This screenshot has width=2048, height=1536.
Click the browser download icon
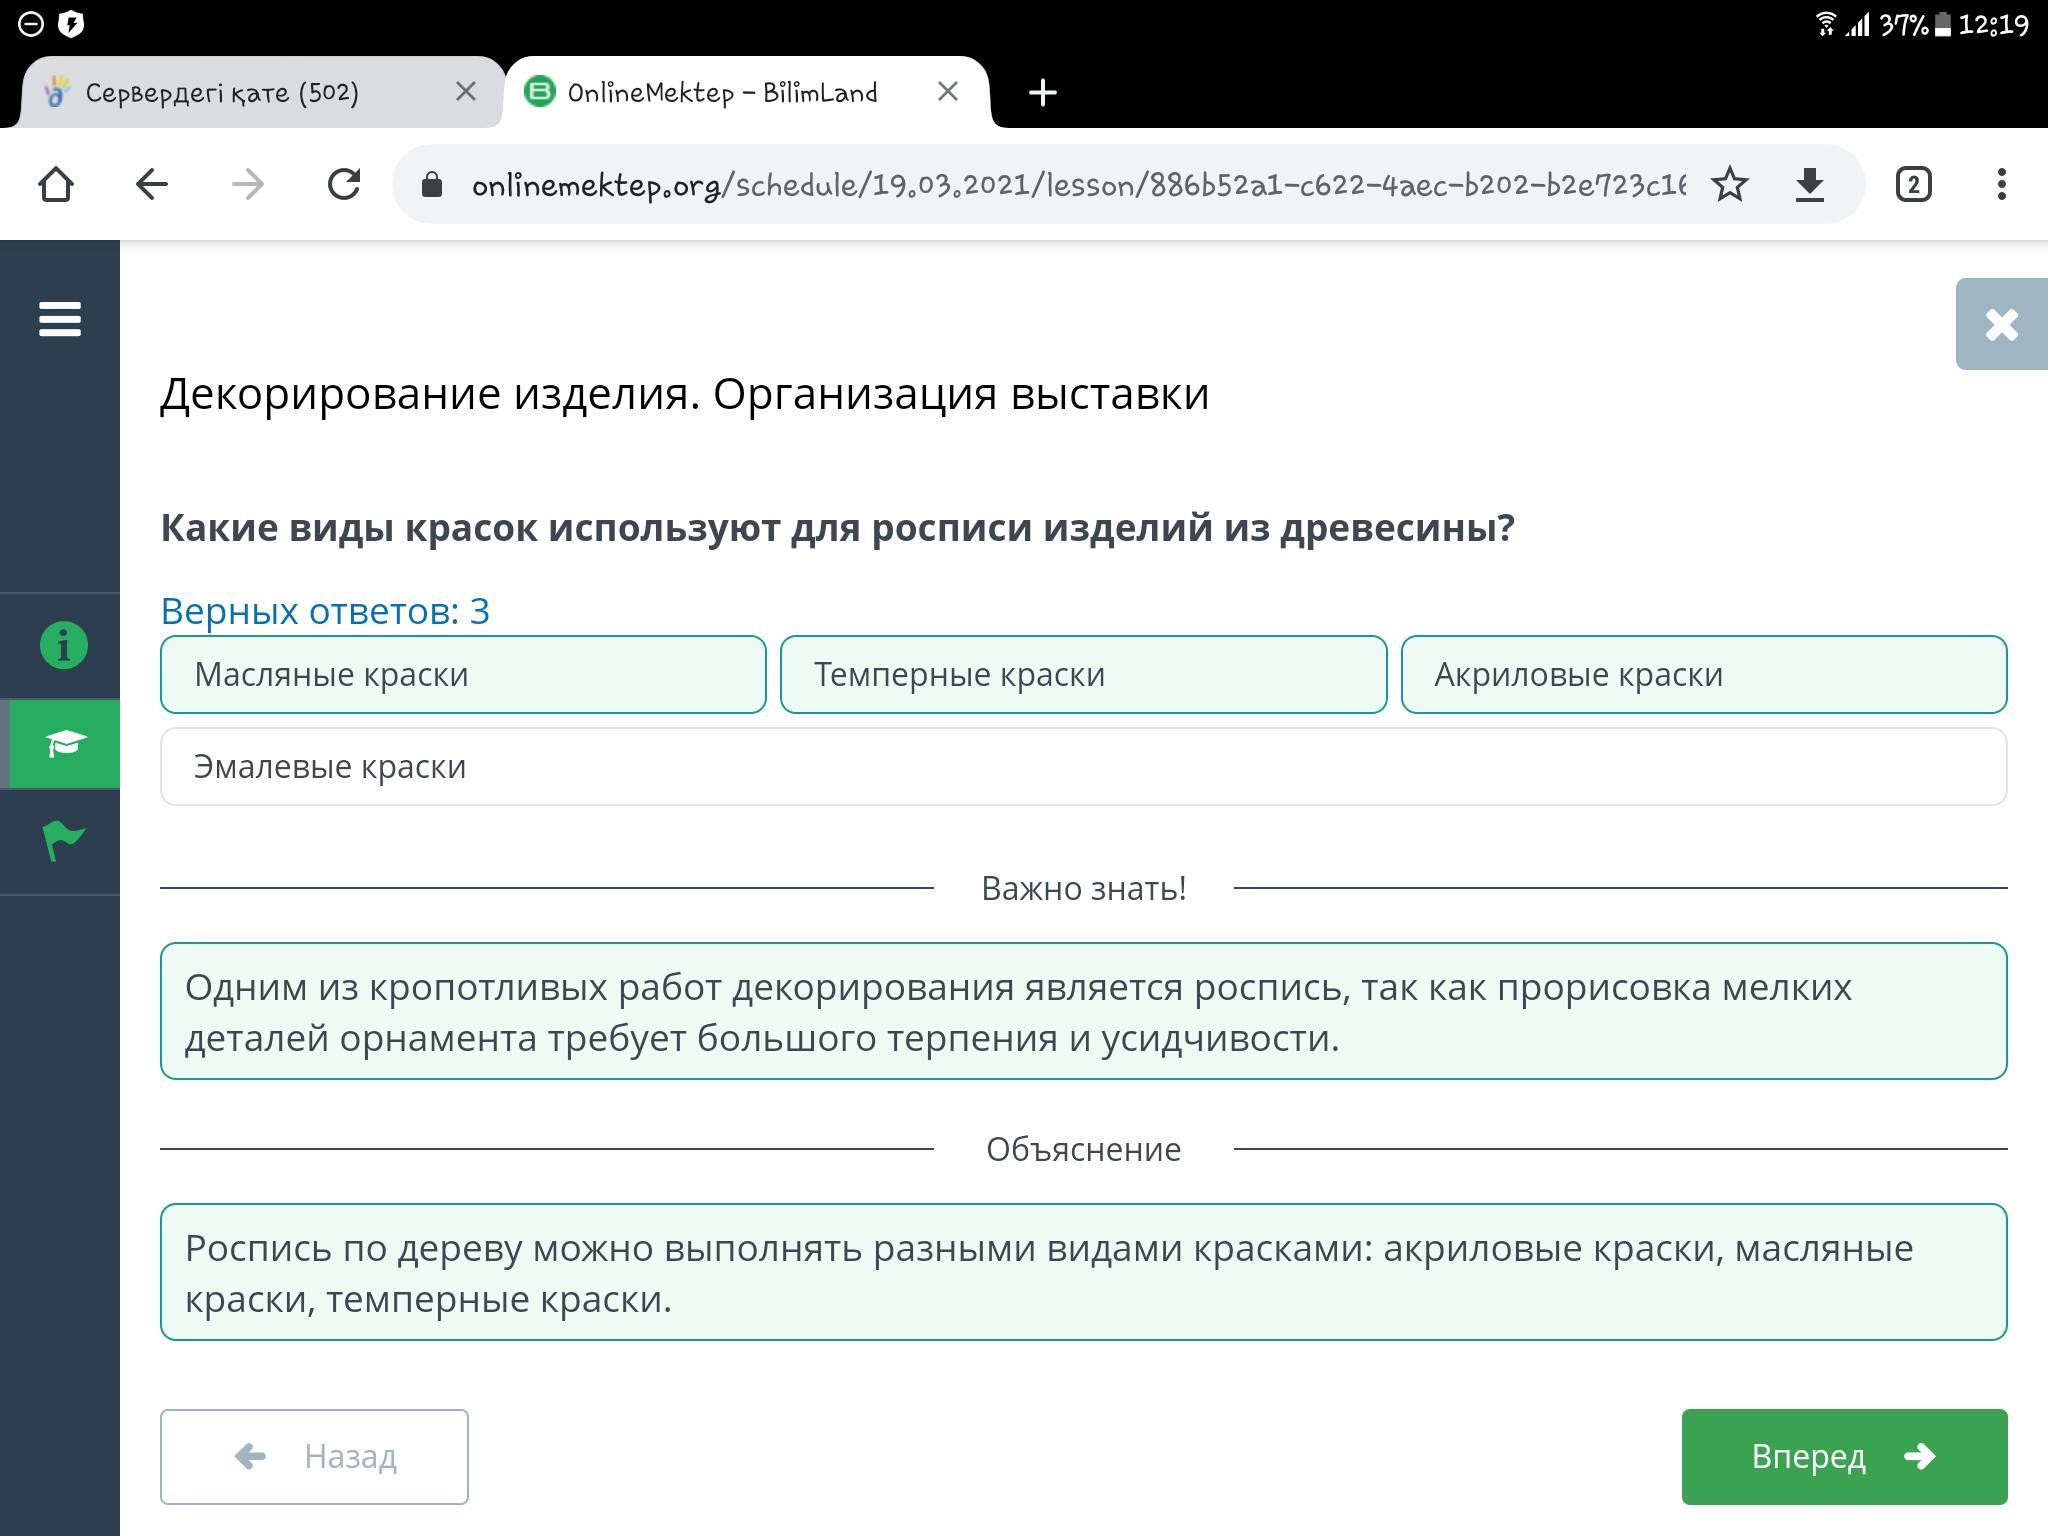point(1809,185)
